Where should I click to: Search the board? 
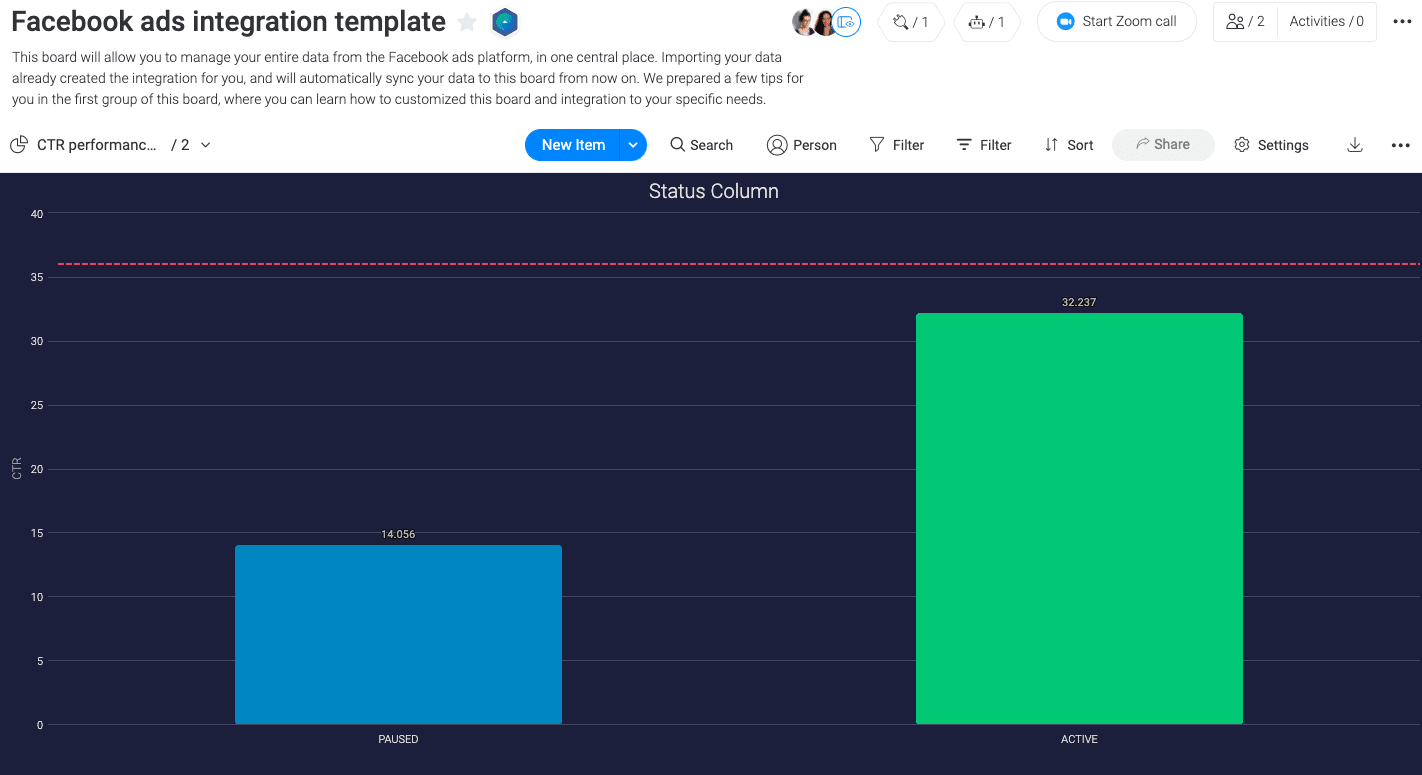(702, 145)
